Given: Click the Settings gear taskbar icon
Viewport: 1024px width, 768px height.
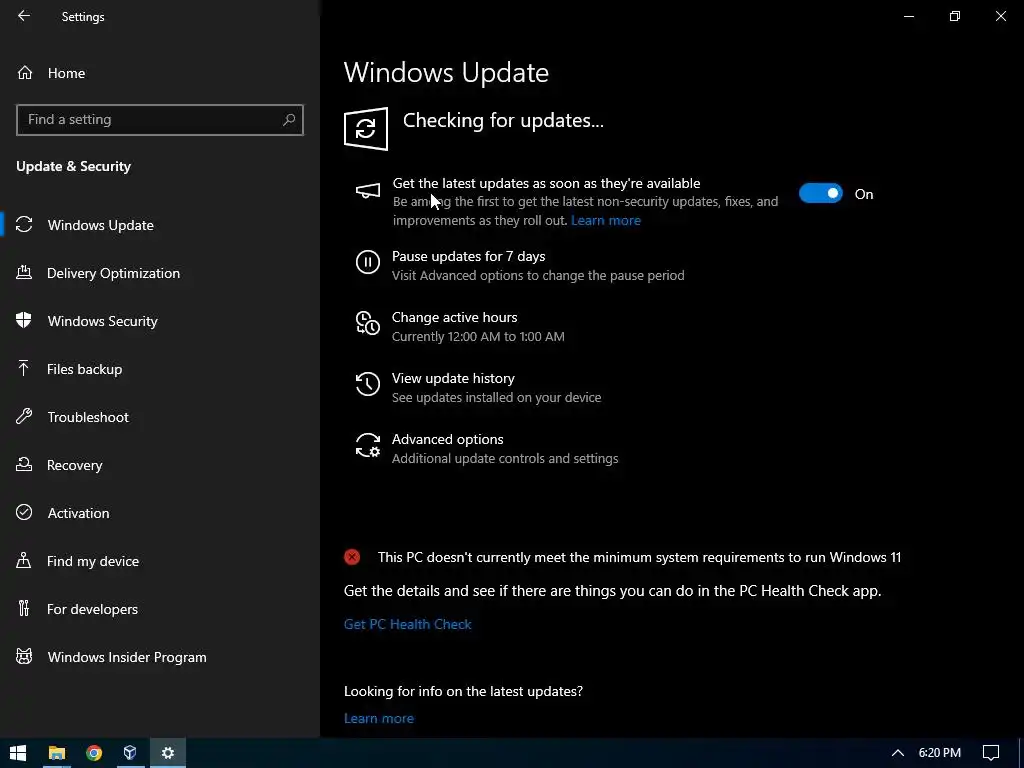Looking at the screenshot, I should pyautogui.click(x=168, y=753).
